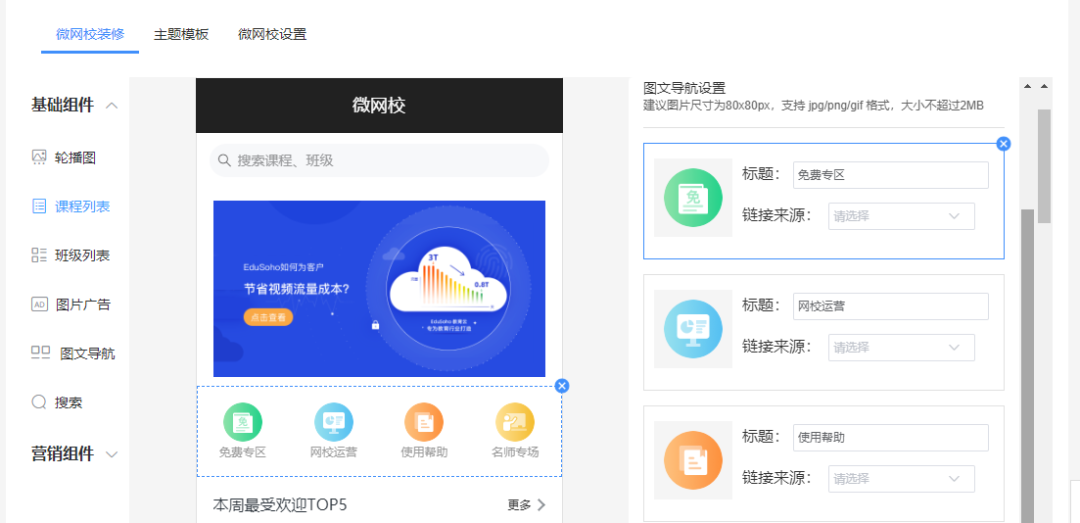The width and height of the screenshot is (1080, 523).
Task: Open 更多 next to 本周最受欢迎TOP5
Action: 519,505
